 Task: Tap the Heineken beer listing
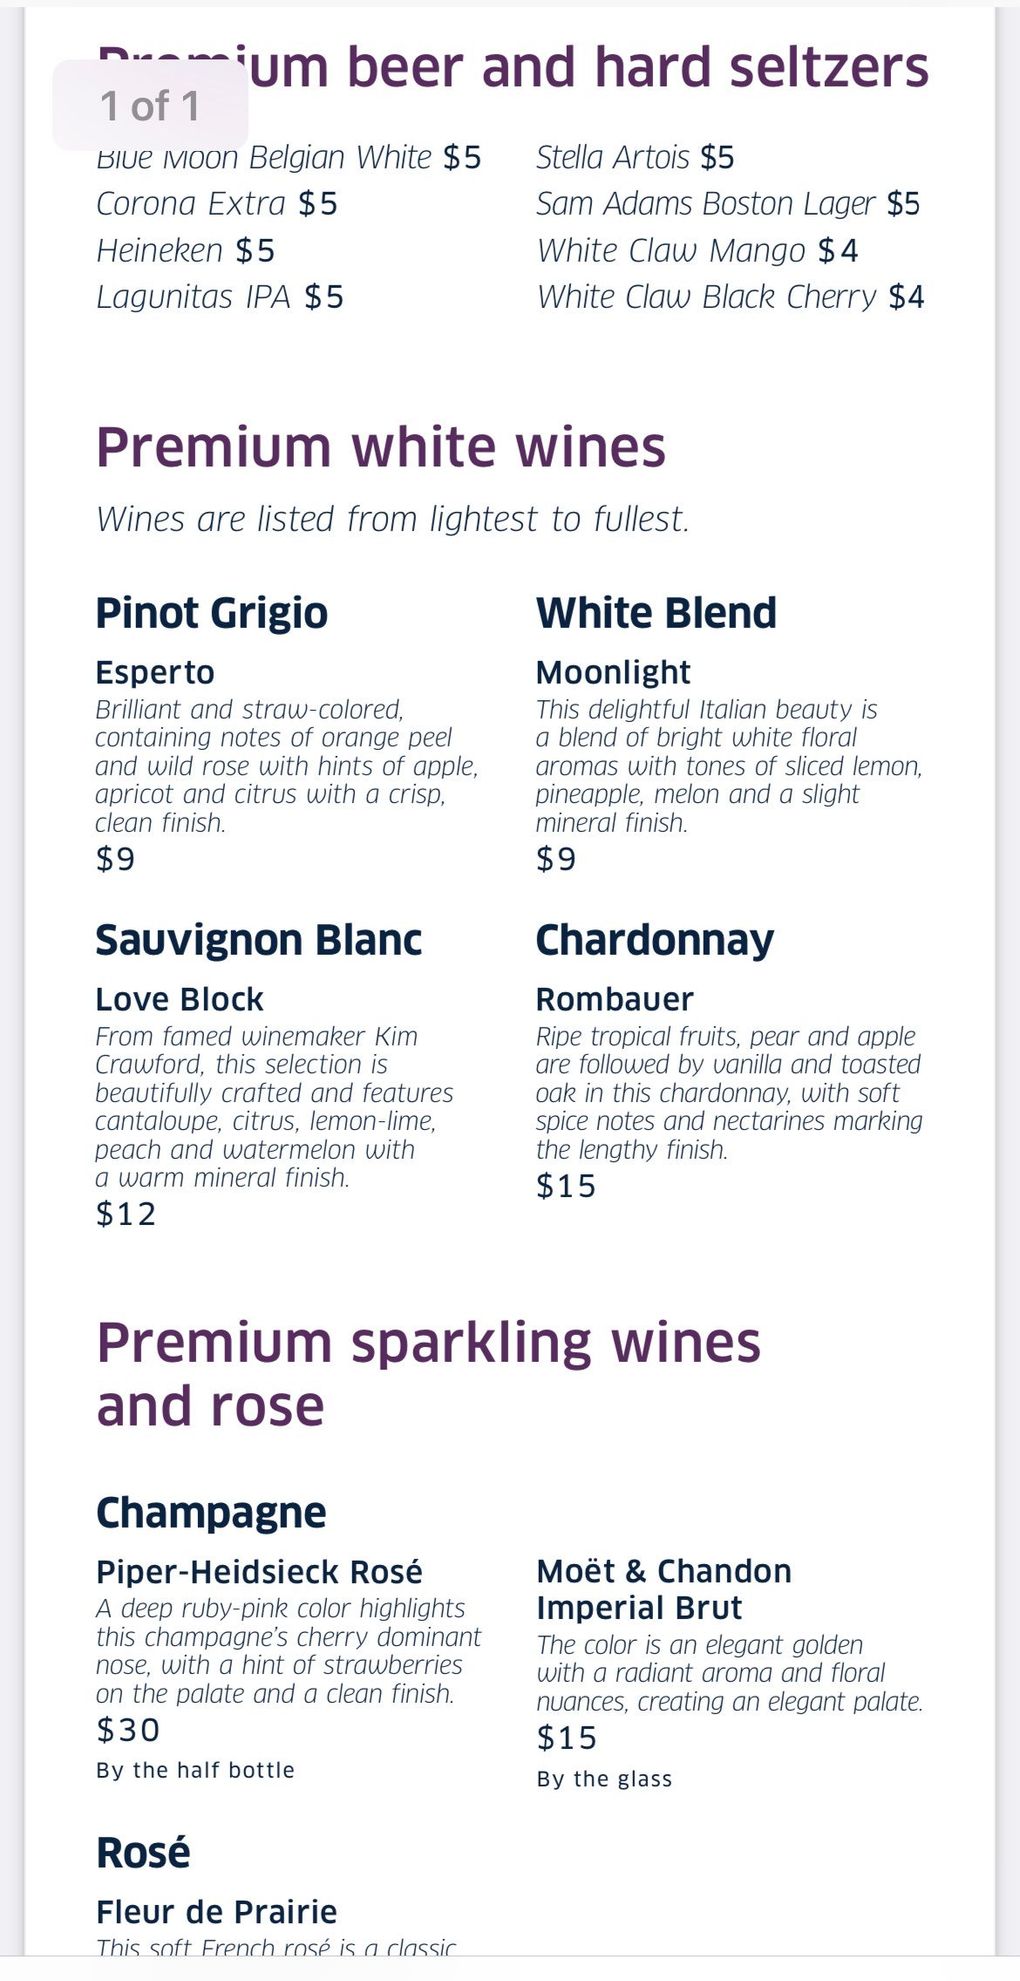(x=185, y=250)
